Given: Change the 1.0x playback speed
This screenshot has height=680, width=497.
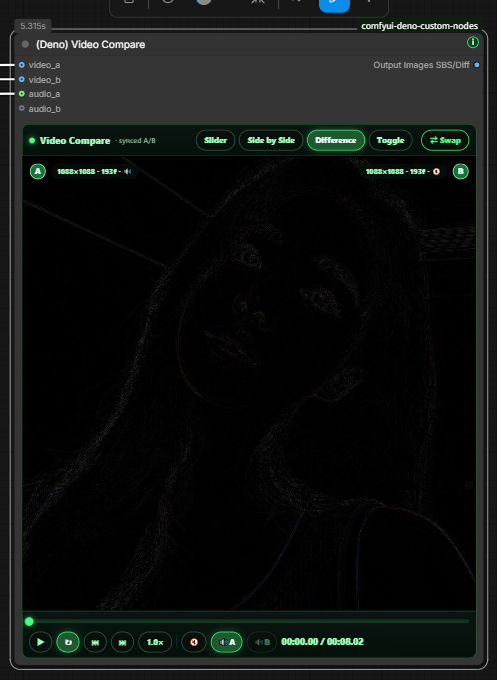Looking at the screenshot, I should (155, 642).
